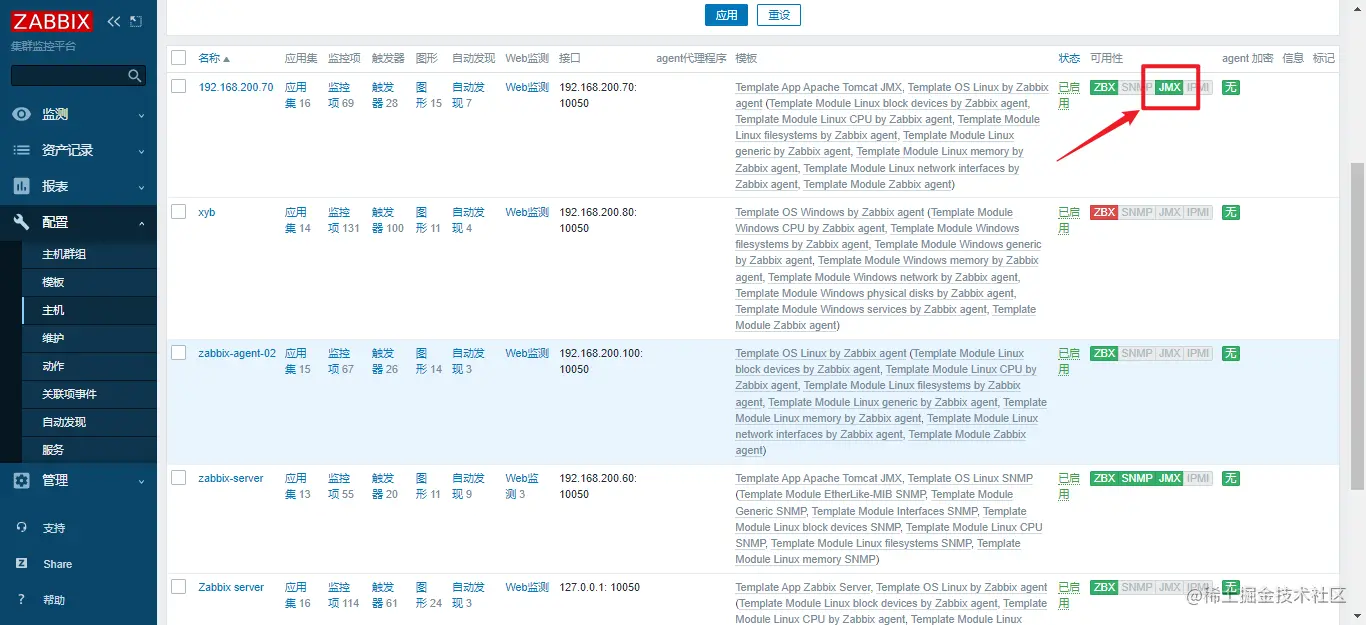
Task: Click ZBX badge for 192.168.200.70
Action: pyautogui.click(x=1104, y=88)
